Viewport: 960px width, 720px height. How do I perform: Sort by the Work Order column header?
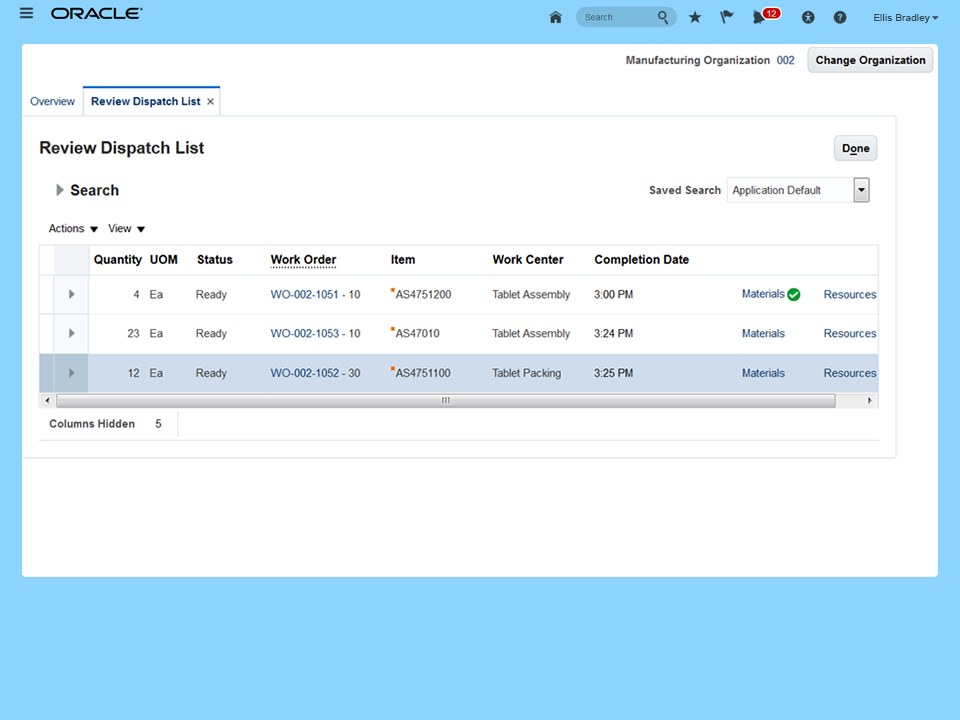coord(303,260)
